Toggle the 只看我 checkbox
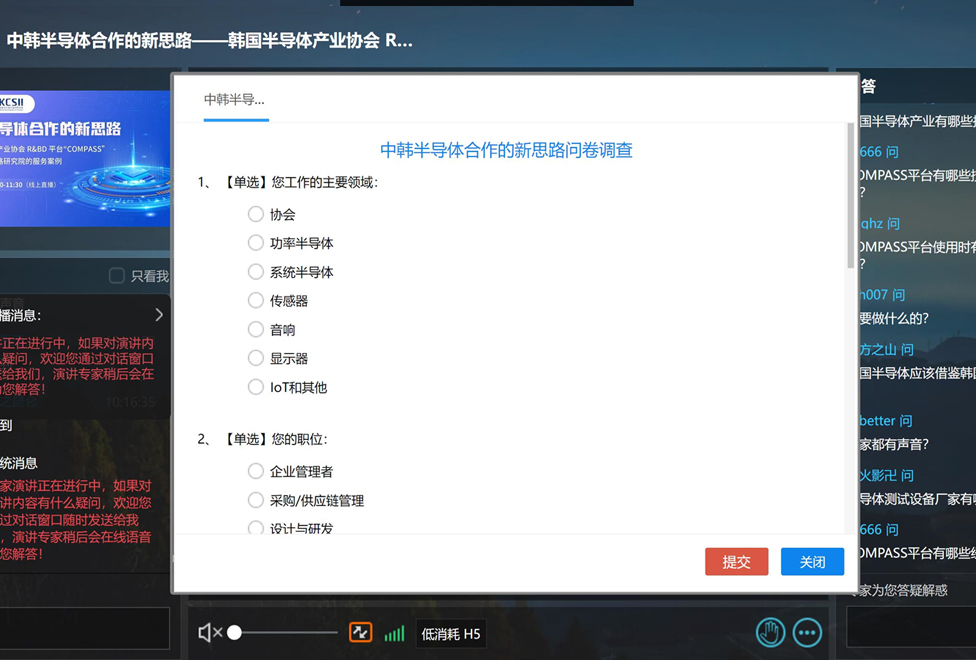The width and height of the screenshot is (976, 660). click(x=116, y=276)
